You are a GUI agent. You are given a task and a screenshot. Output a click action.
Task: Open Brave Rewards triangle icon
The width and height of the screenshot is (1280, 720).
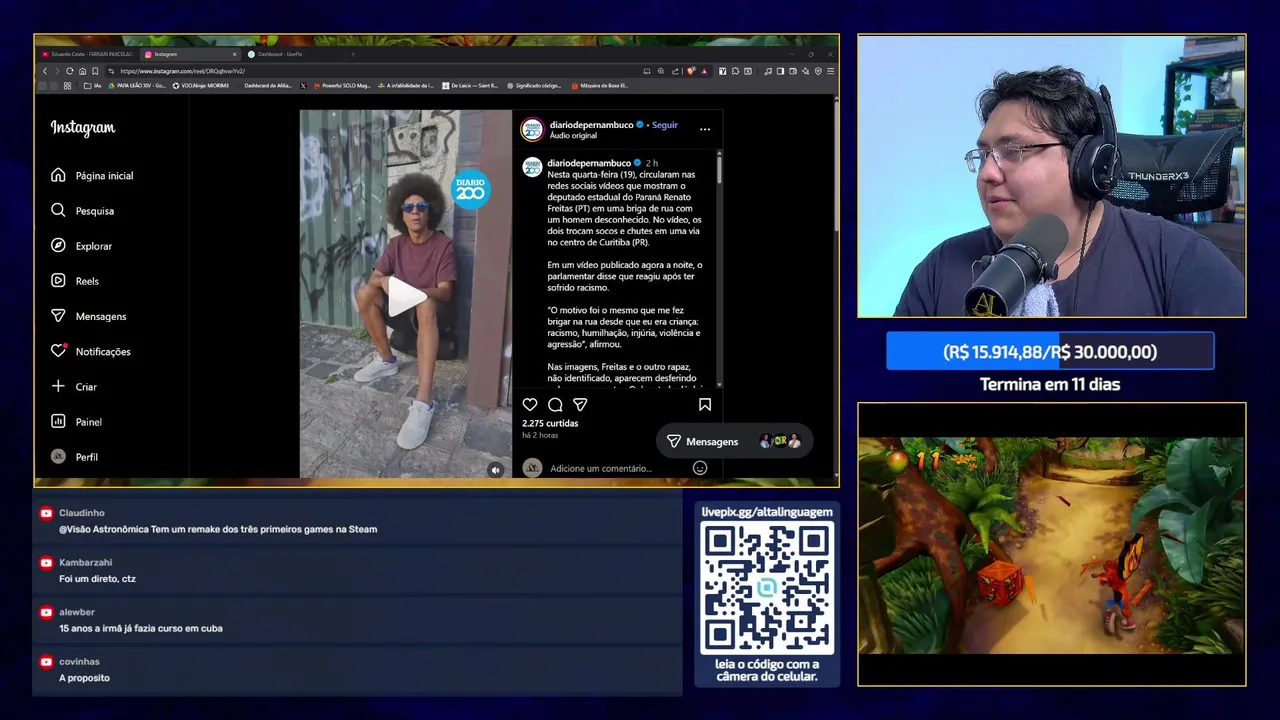click(704, 71)
